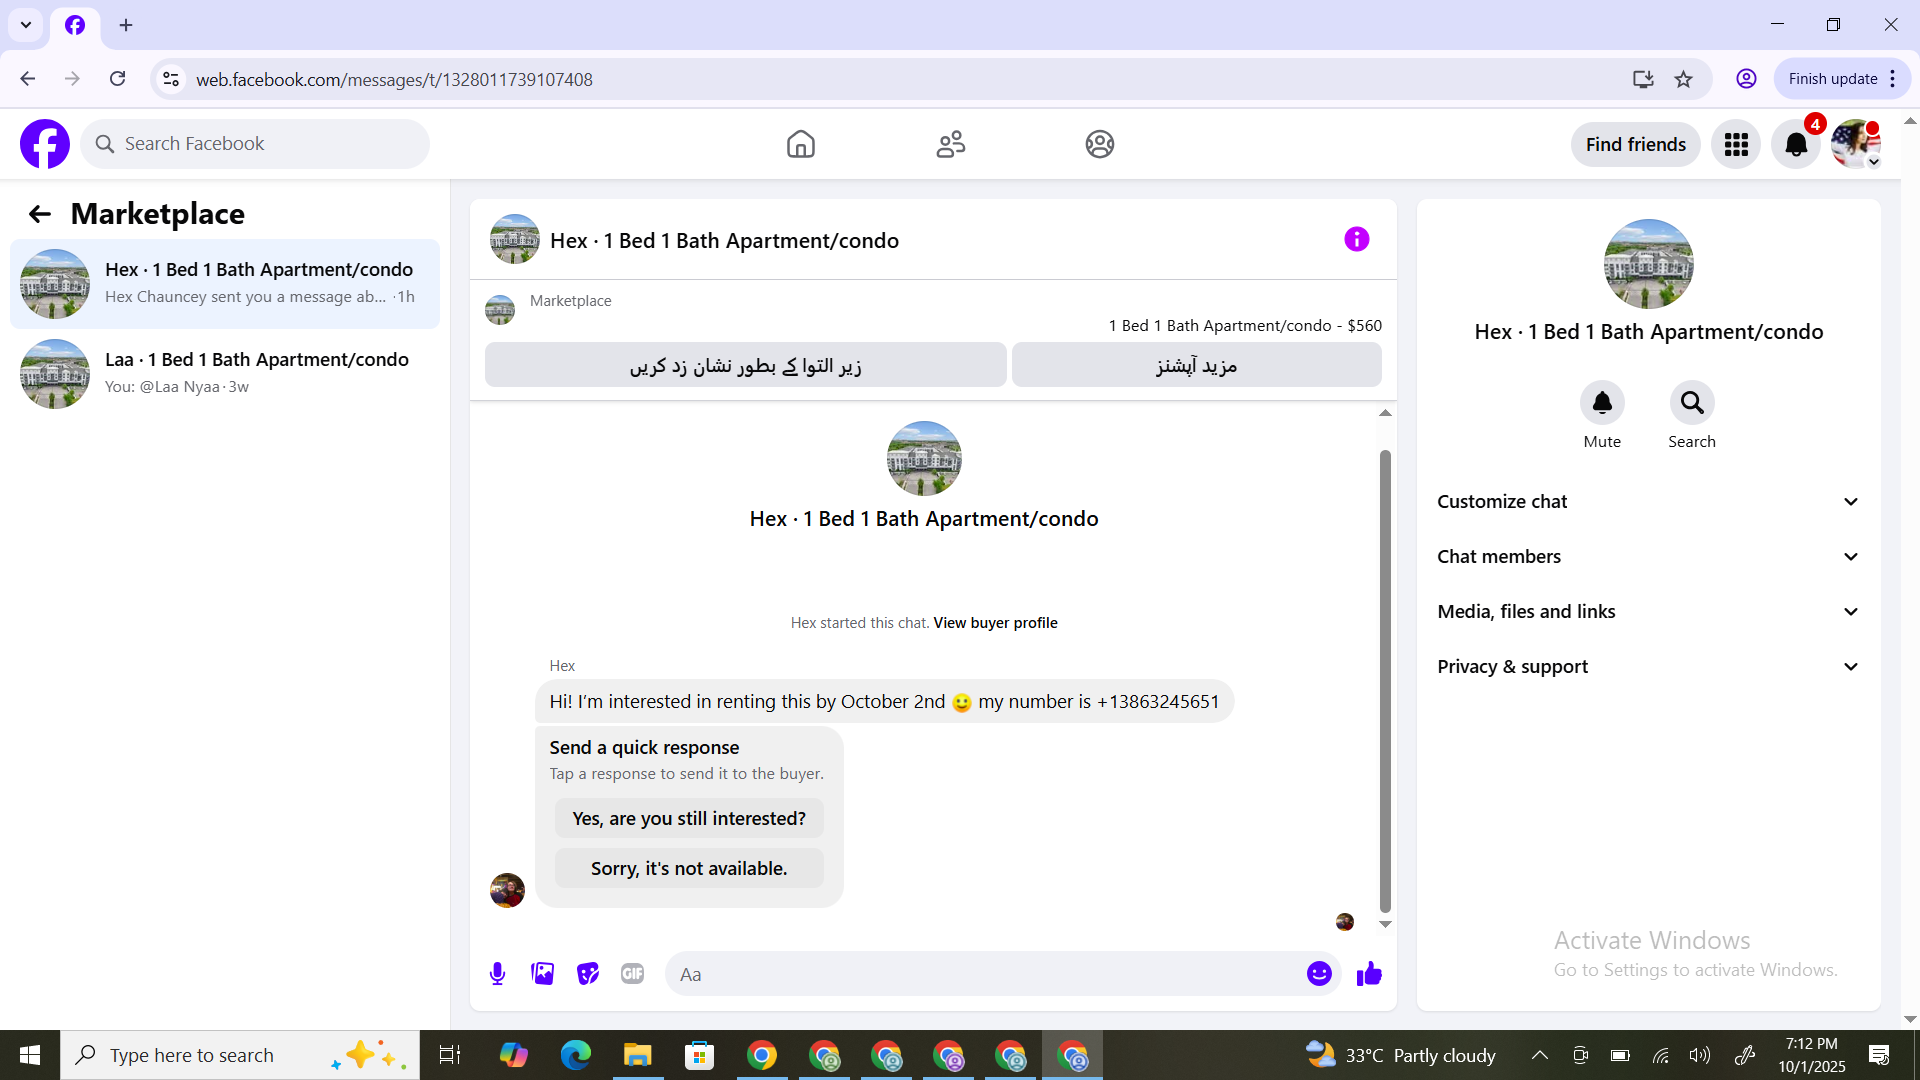Screen dimensions: 1920x1080
Task: Open the Laa apartment conversation
Action: [225, 374]
